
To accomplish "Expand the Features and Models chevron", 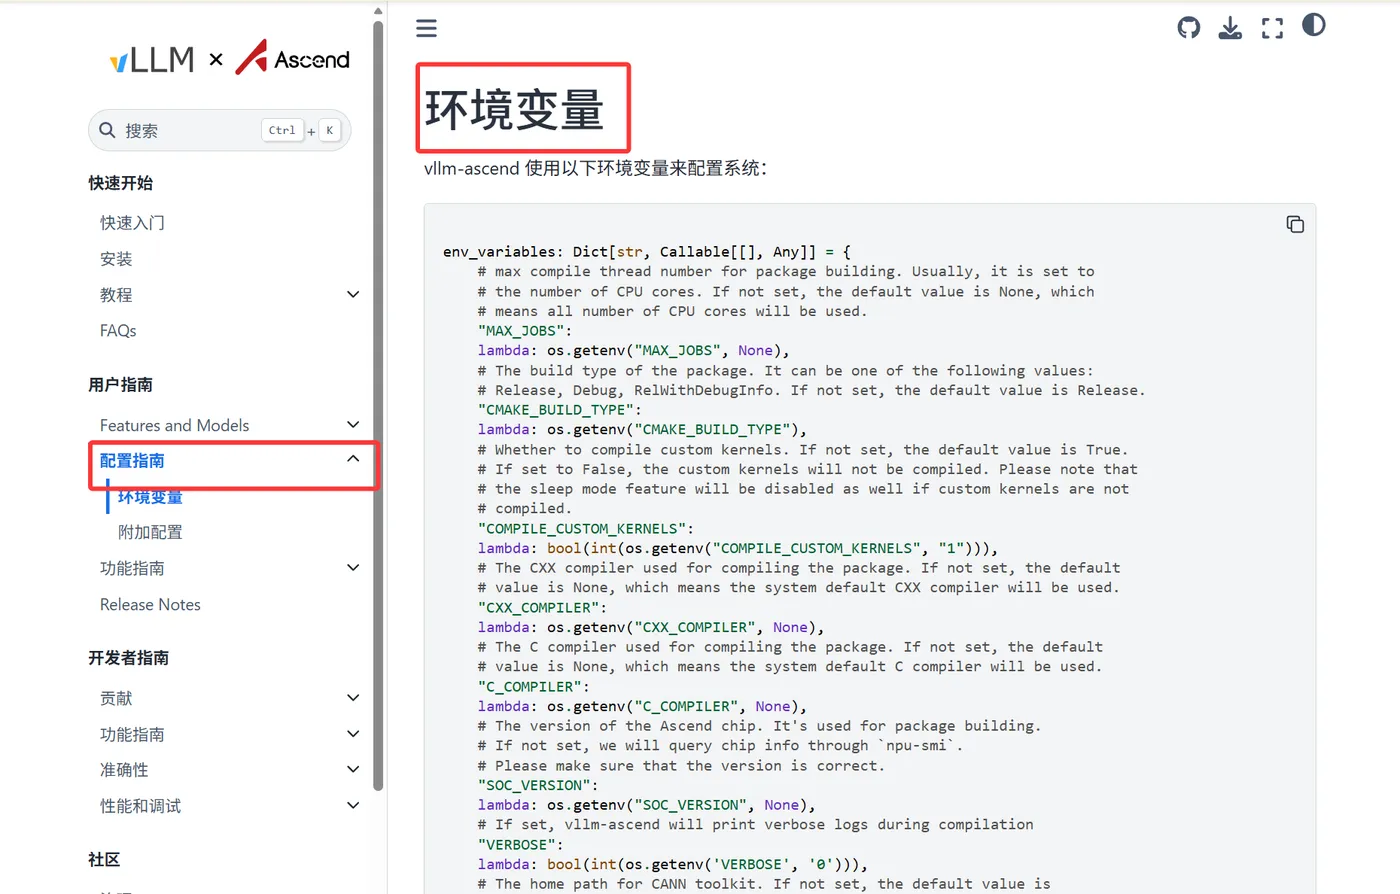I will pos(353,425).
